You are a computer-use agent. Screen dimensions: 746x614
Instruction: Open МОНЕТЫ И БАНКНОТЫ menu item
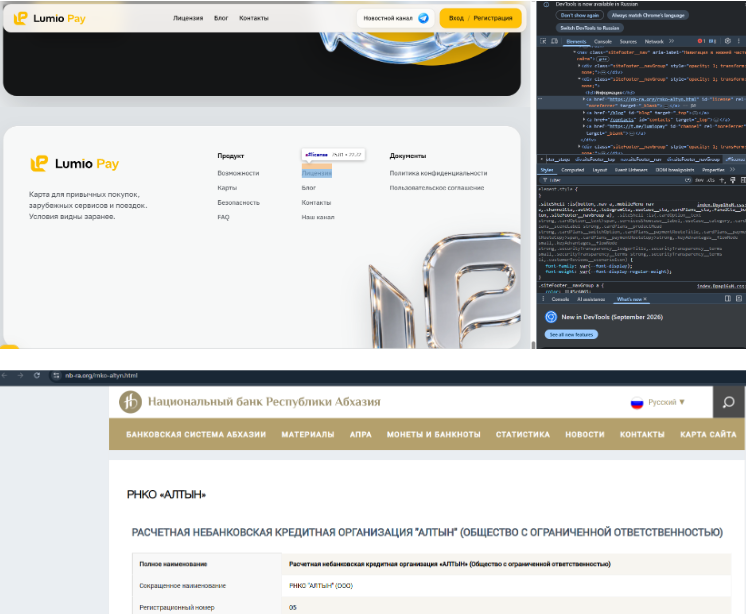[433, 434]
